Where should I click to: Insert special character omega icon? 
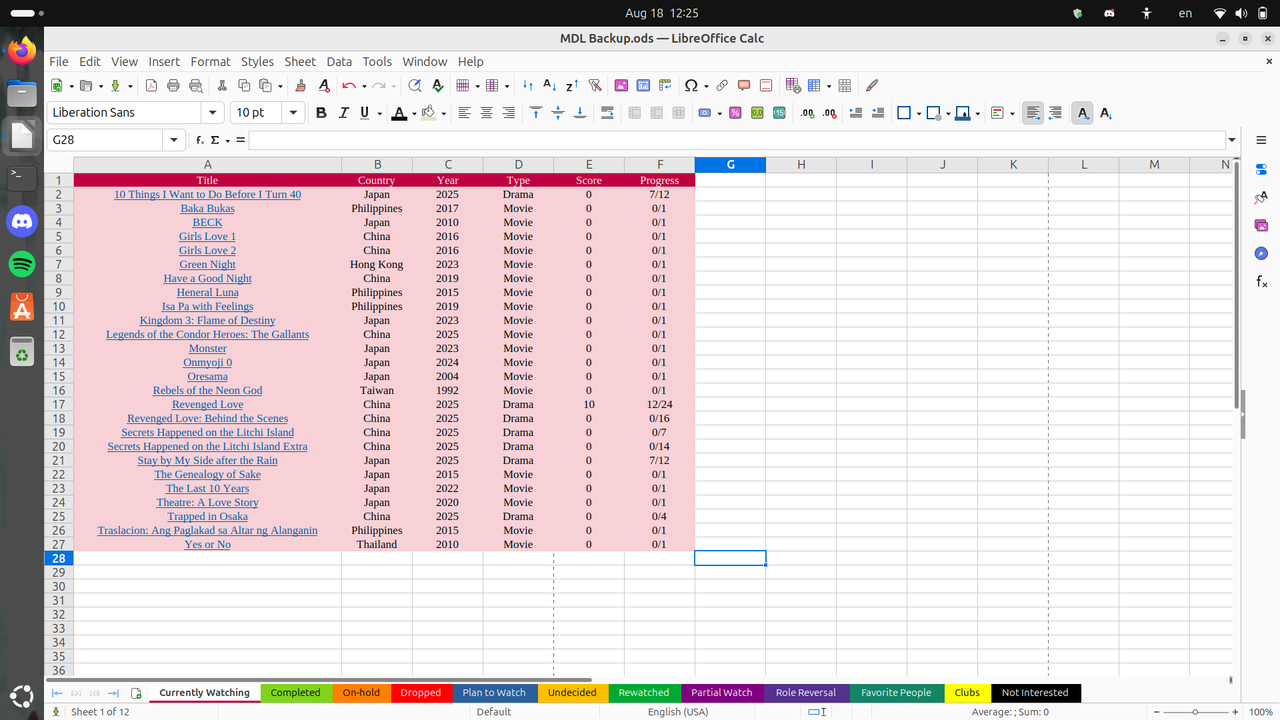pyautogui.click(x=690, y=86)
